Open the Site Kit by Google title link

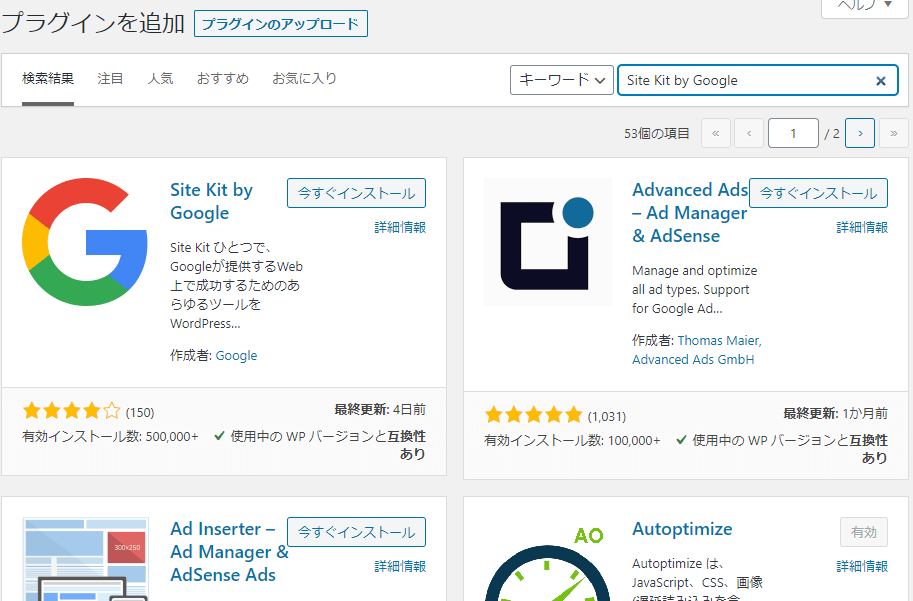tap(211, 201)
